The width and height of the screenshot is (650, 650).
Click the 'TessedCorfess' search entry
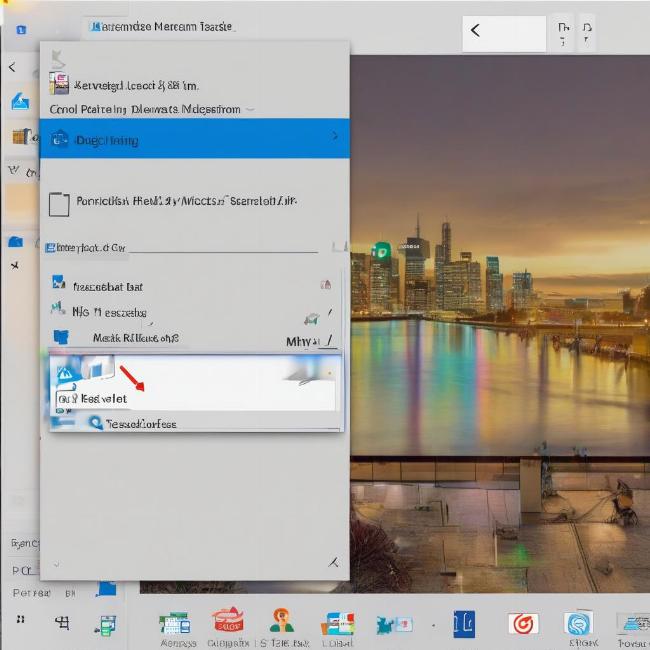tap(141, 424)
